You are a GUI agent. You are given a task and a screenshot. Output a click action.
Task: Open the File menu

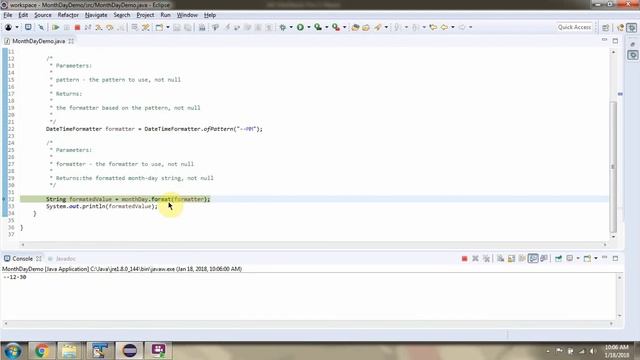(7, 15)
